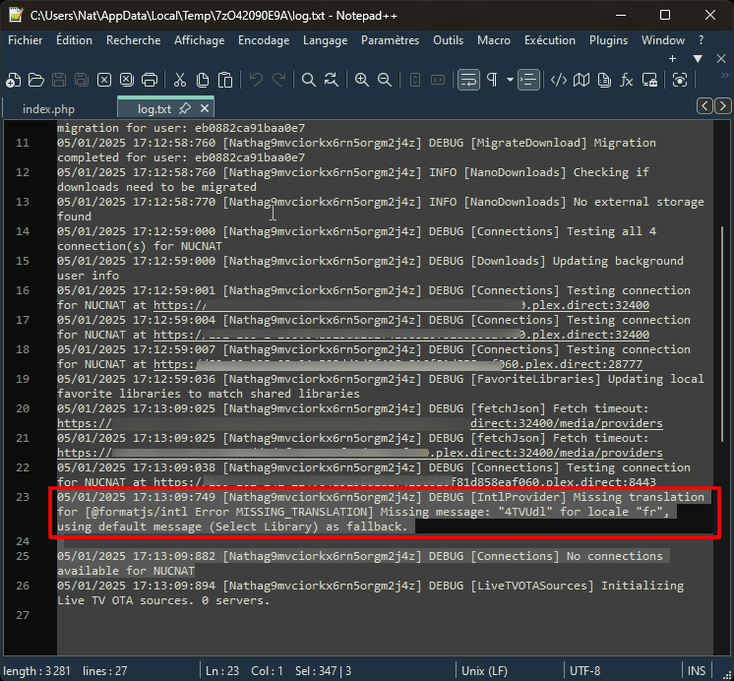Viewport: 734px width, 681px height.
Task: Close document with menu bar X
Action: tap(721, 59)
